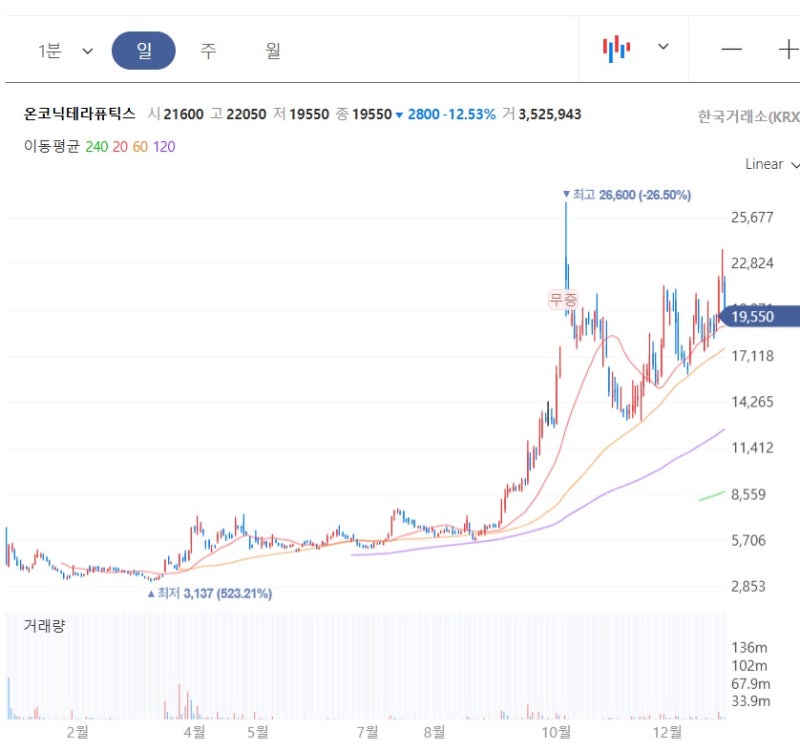Zoom in the chart with plus button

pos(788,49)
